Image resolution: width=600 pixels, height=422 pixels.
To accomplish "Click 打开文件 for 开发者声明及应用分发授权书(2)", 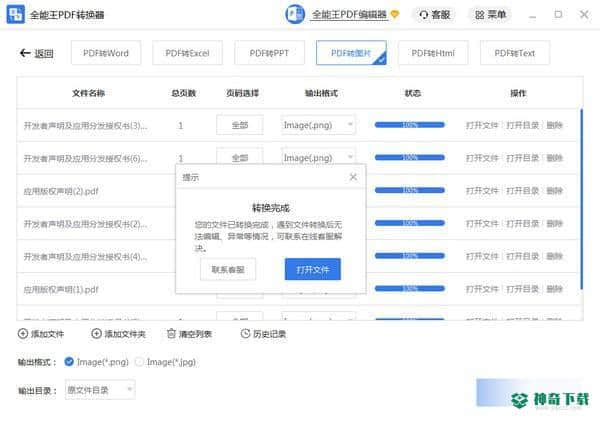I will (482, 223).
